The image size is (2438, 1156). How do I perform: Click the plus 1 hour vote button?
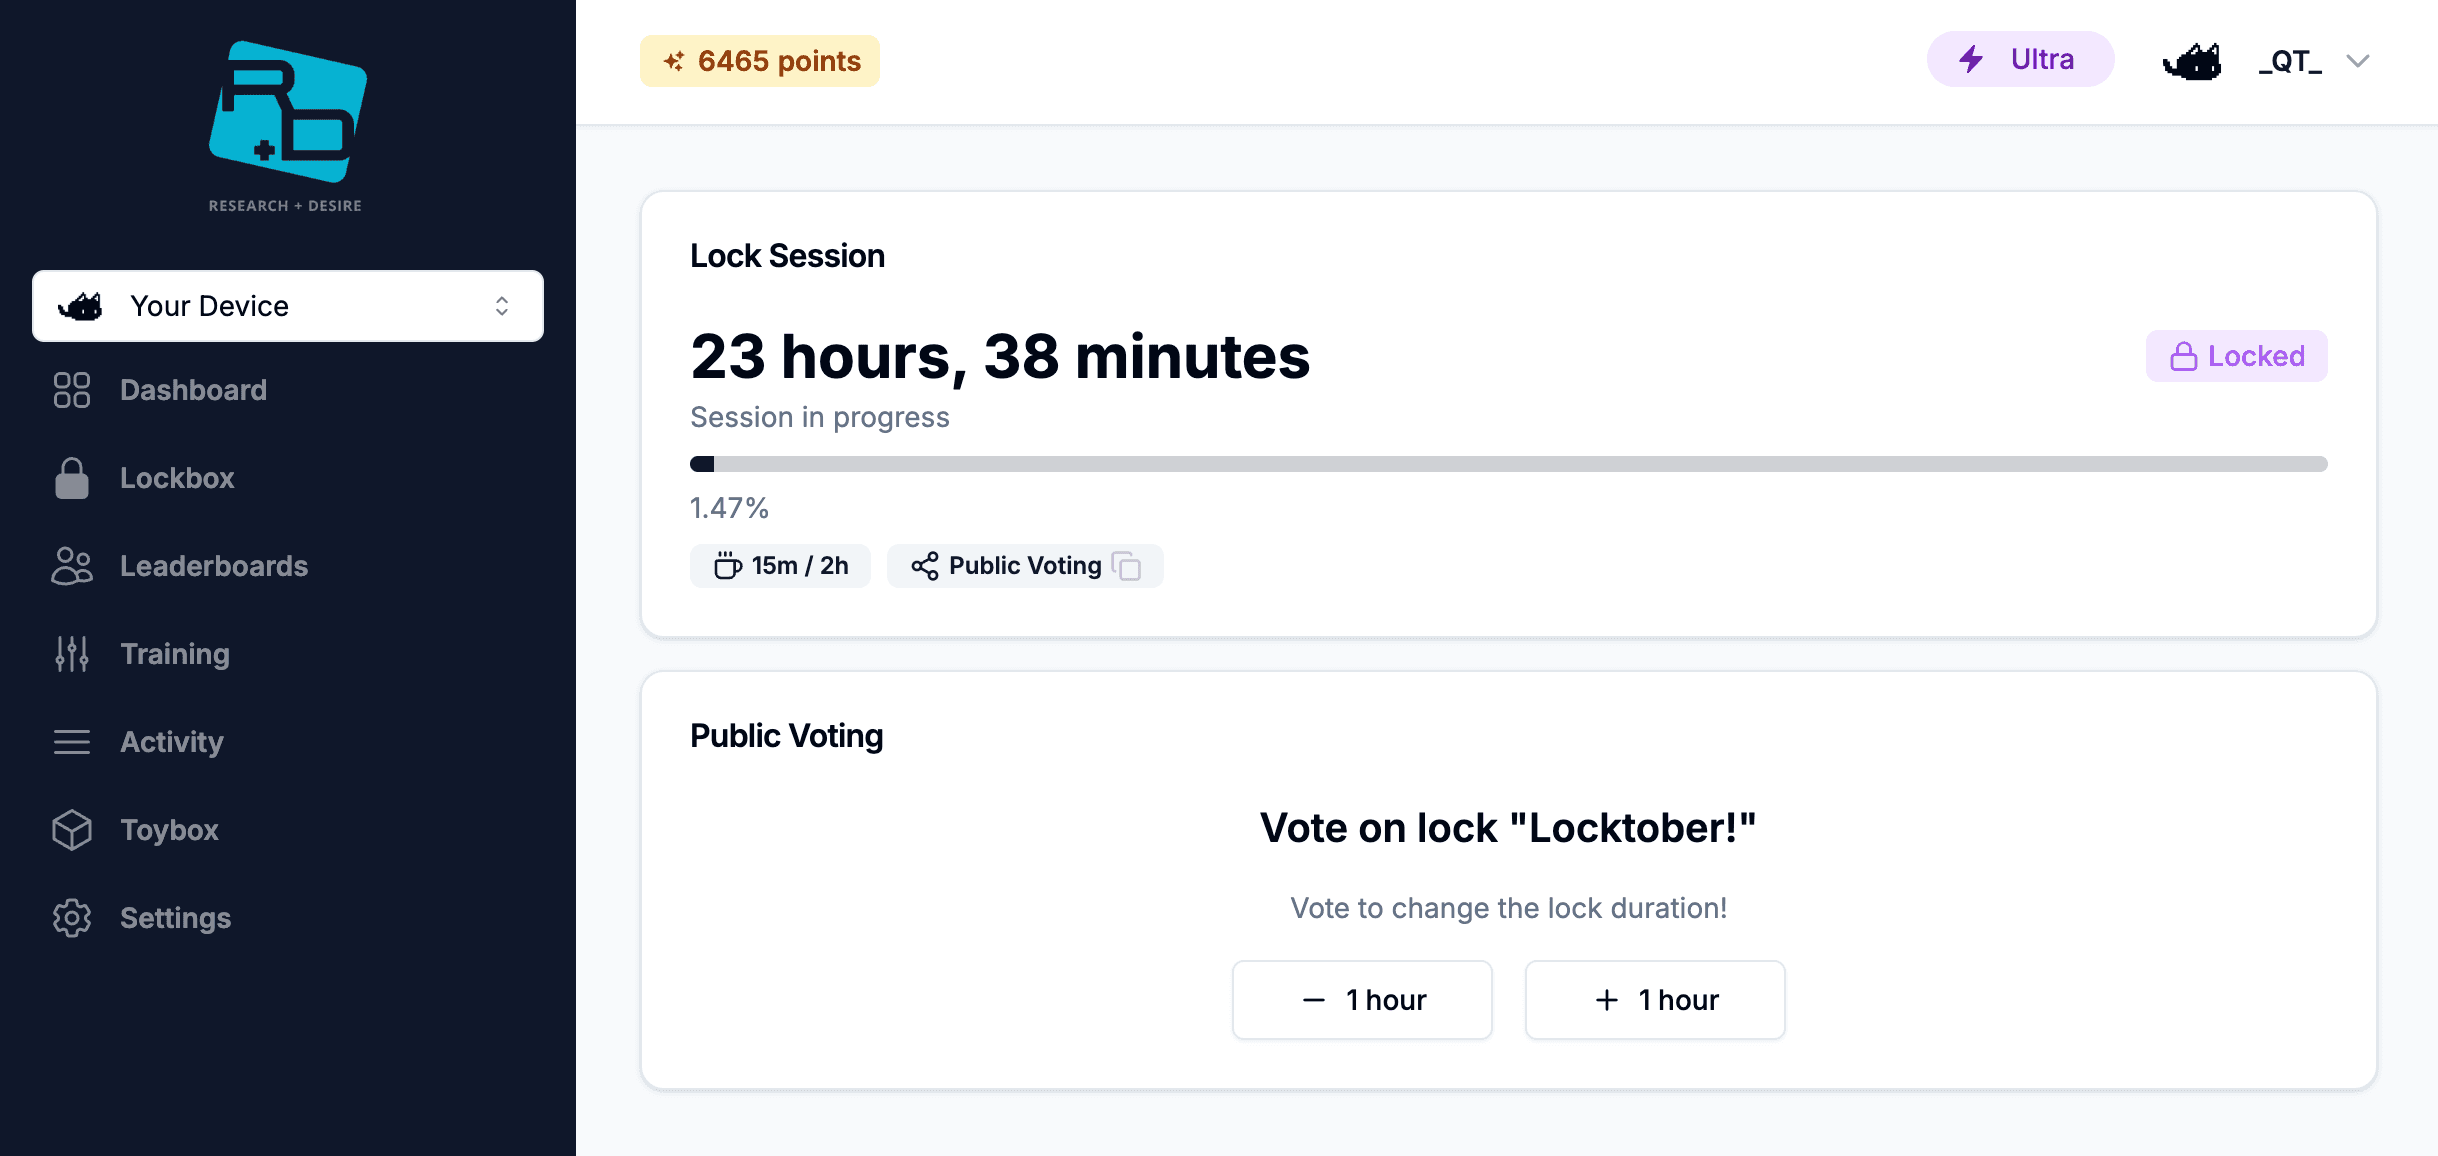point(1654,999)
